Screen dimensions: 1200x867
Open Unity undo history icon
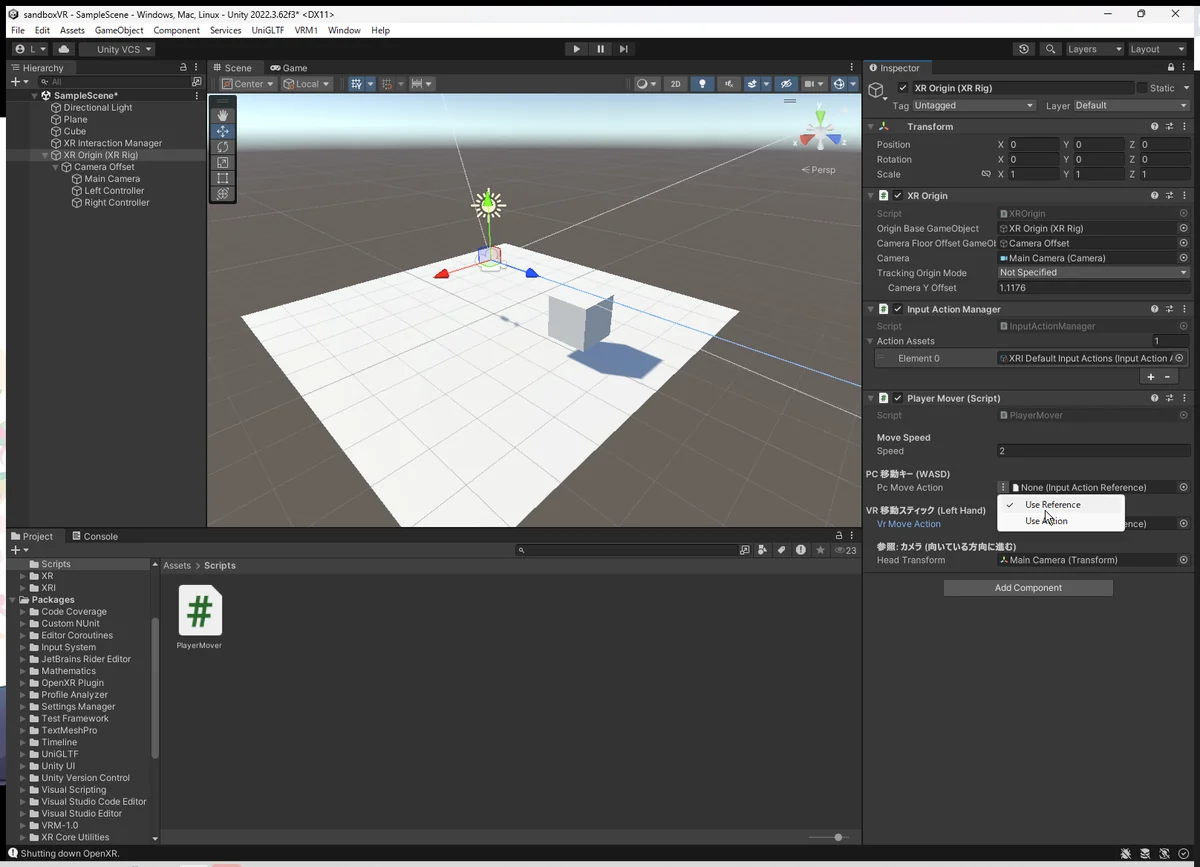point(1023,49)
